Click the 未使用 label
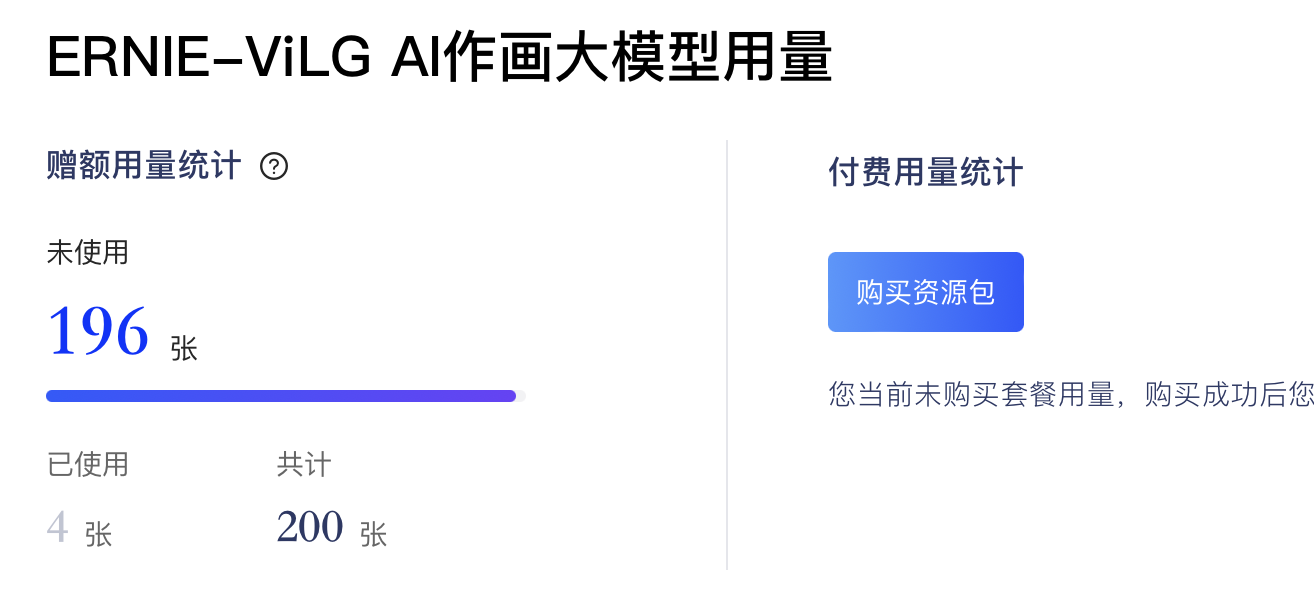The width and height of the screenshot is (1314, 592). pyautogui.click(x=88, y=252)
